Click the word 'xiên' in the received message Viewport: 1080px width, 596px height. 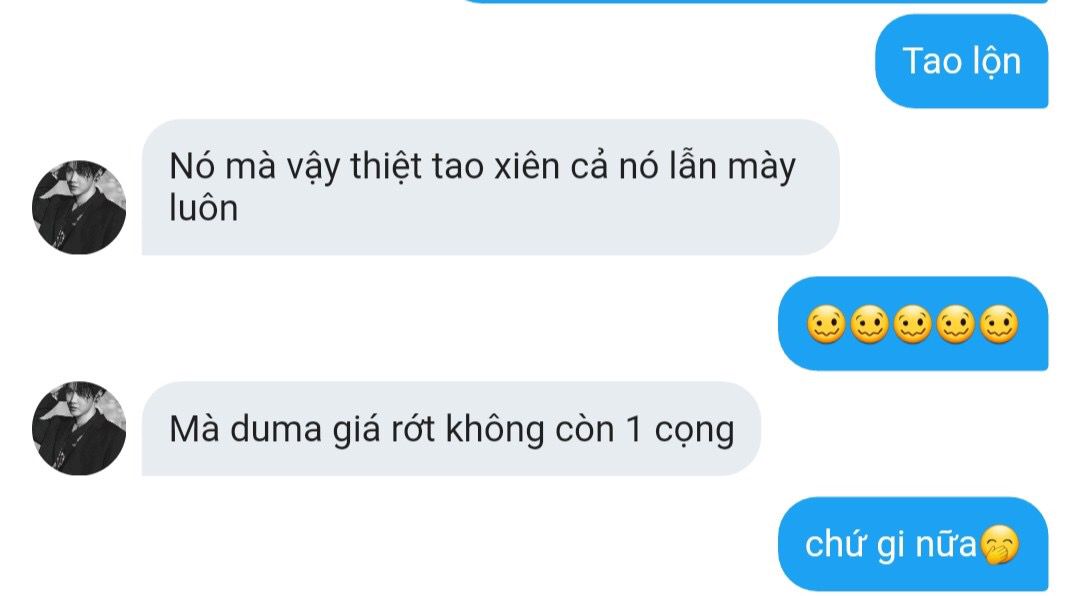[x=526, y=166]
